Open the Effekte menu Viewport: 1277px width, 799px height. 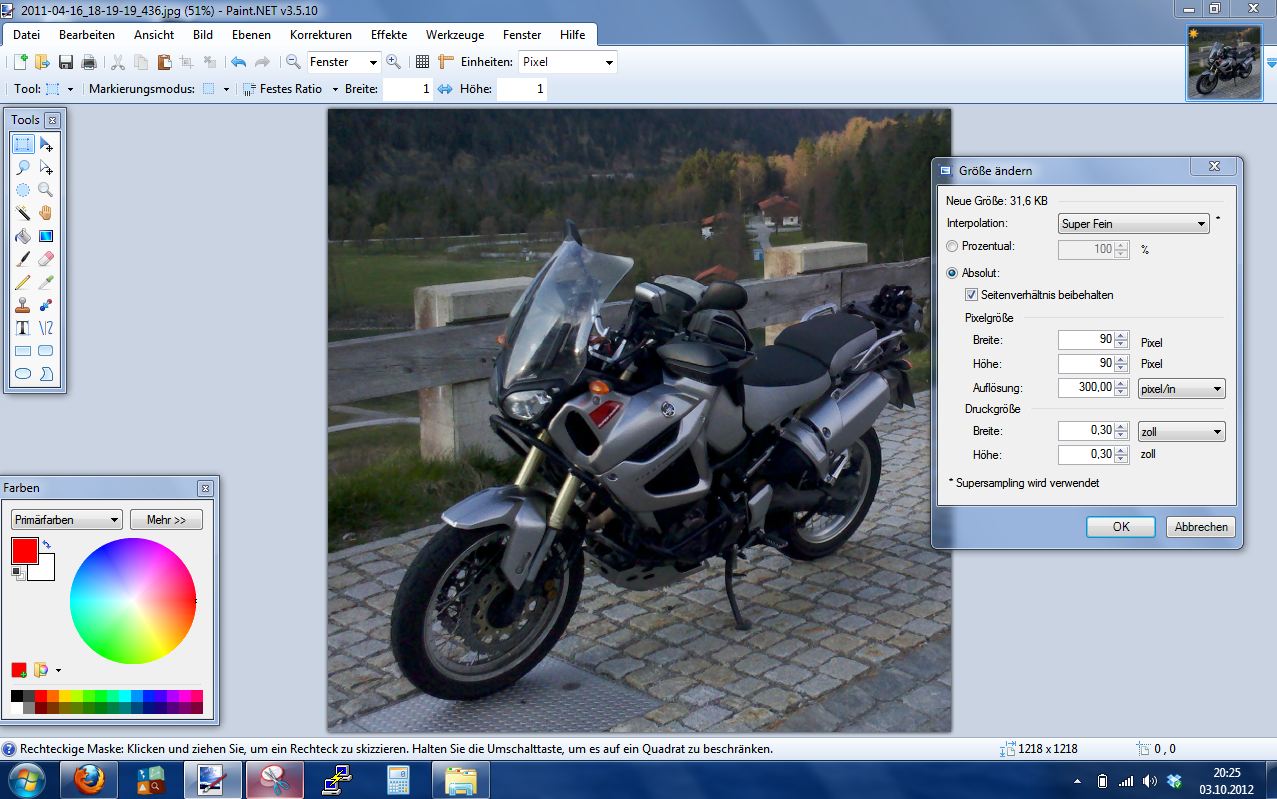pos(389,34)
